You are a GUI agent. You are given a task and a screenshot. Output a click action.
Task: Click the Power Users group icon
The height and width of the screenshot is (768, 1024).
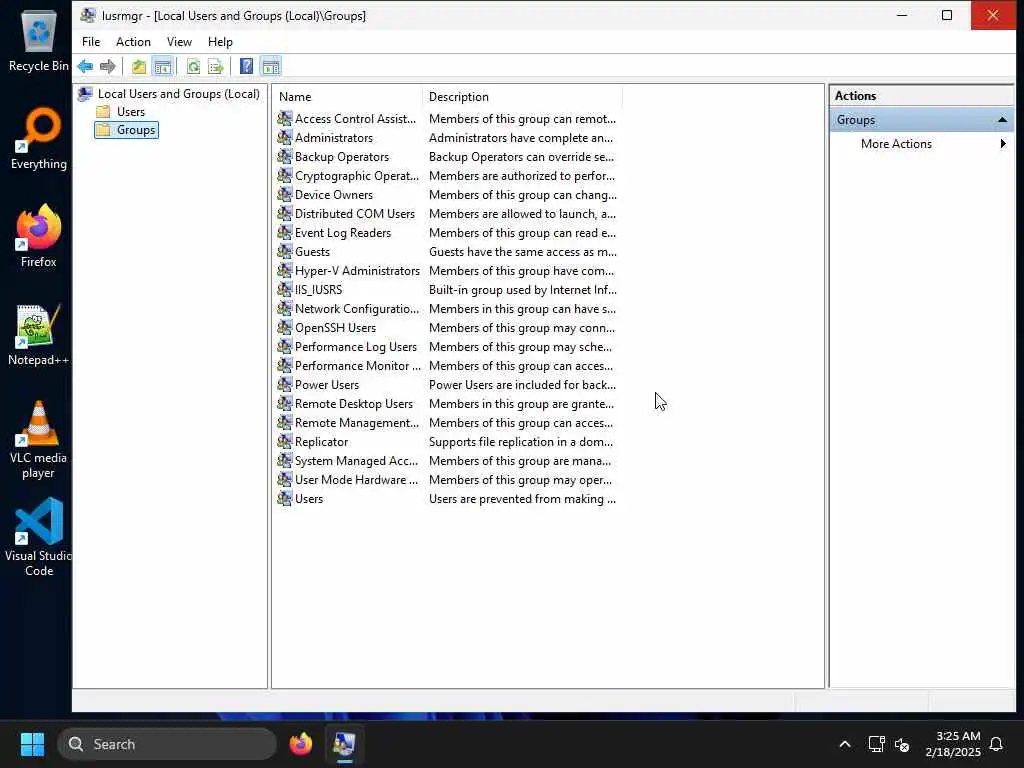coord(284,384)
